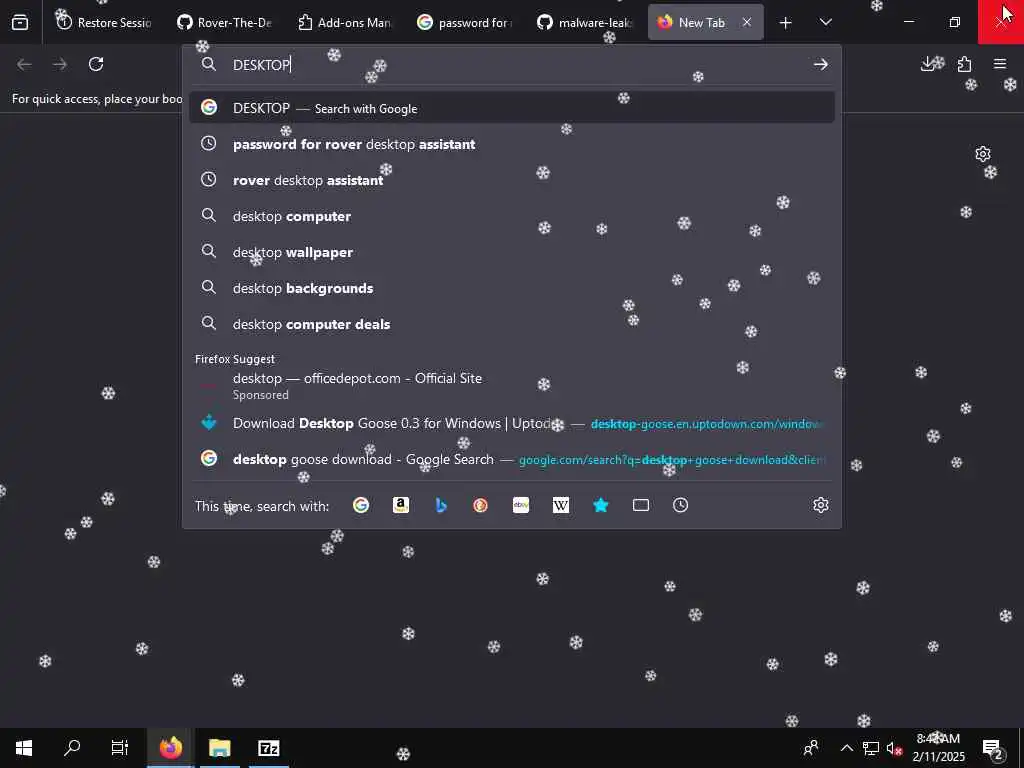The image size is (1024, 768).
Task: Open File Explorer from the taskbar
Action: 219,748
